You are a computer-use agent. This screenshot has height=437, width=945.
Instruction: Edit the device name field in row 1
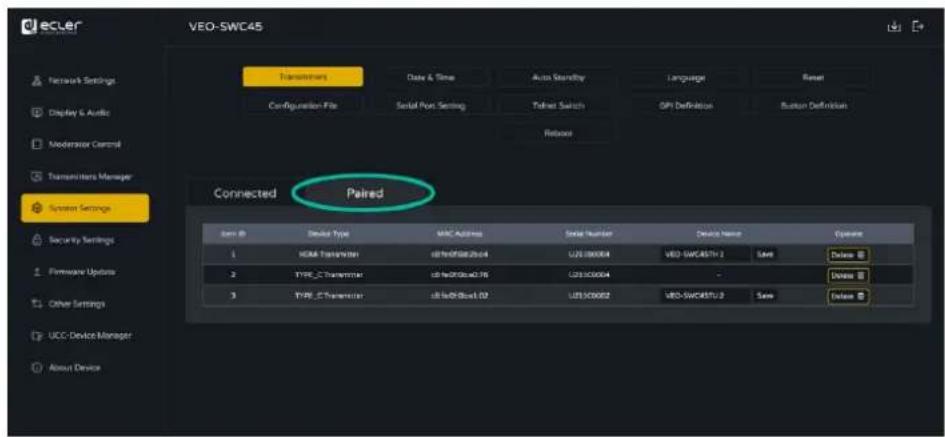706,254
